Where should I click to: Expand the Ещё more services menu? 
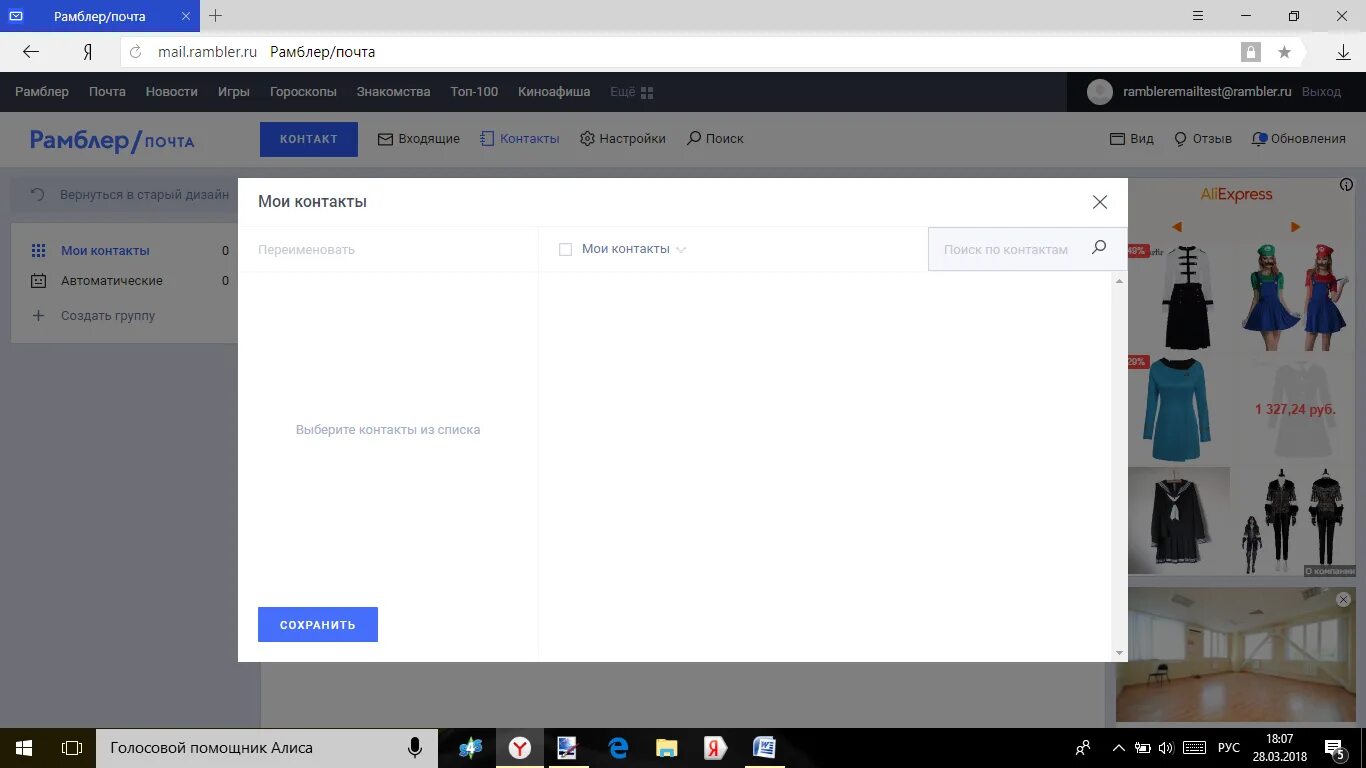631,92
